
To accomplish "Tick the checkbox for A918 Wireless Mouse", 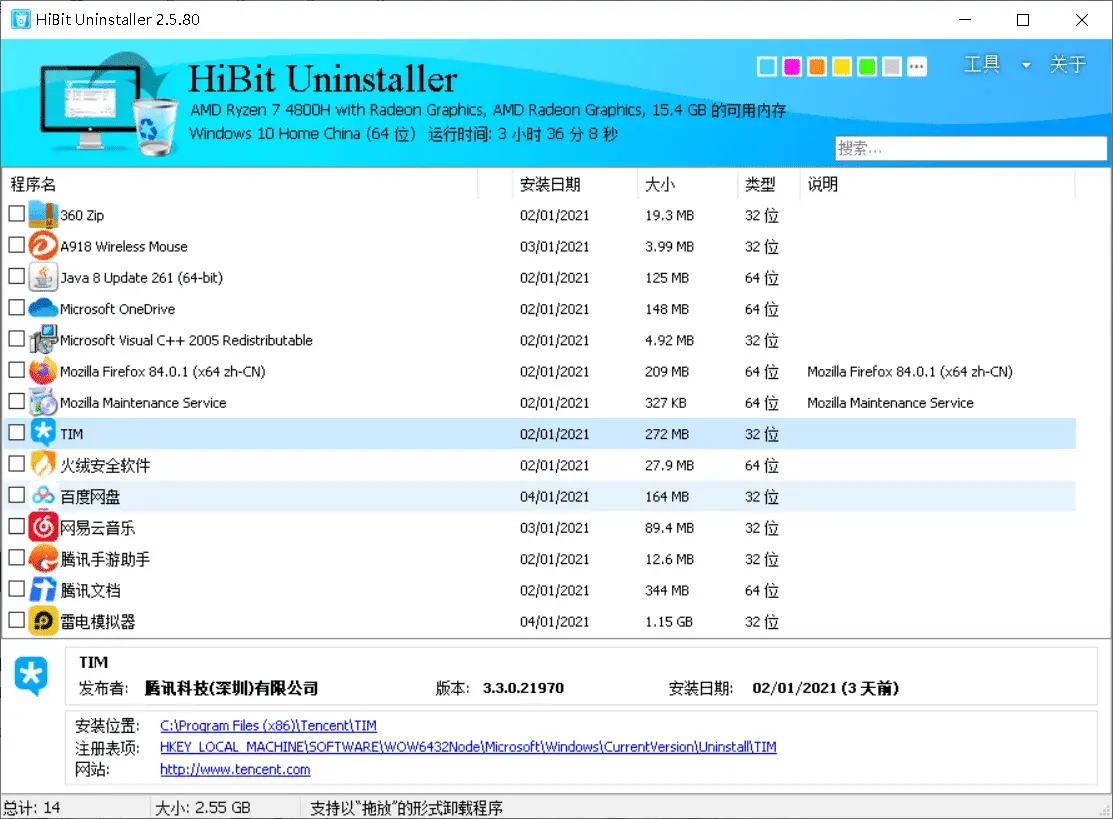I will point(16,244).
